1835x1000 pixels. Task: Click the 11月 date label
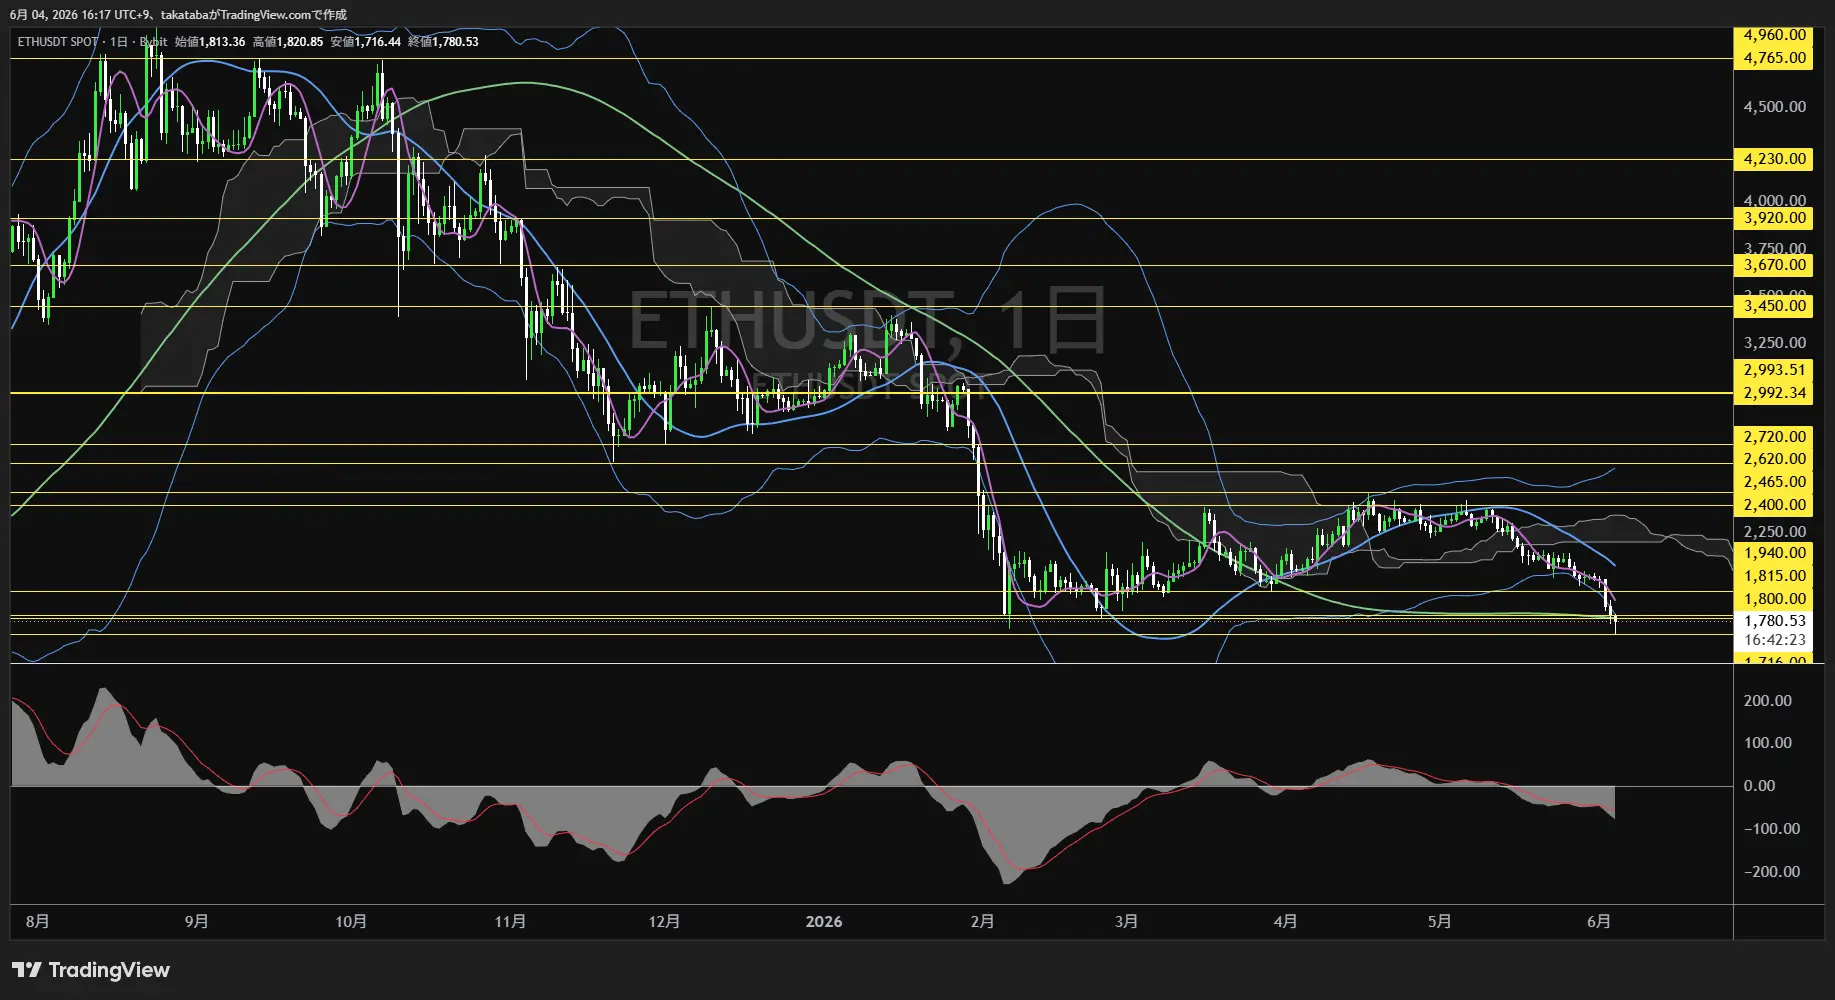click(x=510, y=921)
